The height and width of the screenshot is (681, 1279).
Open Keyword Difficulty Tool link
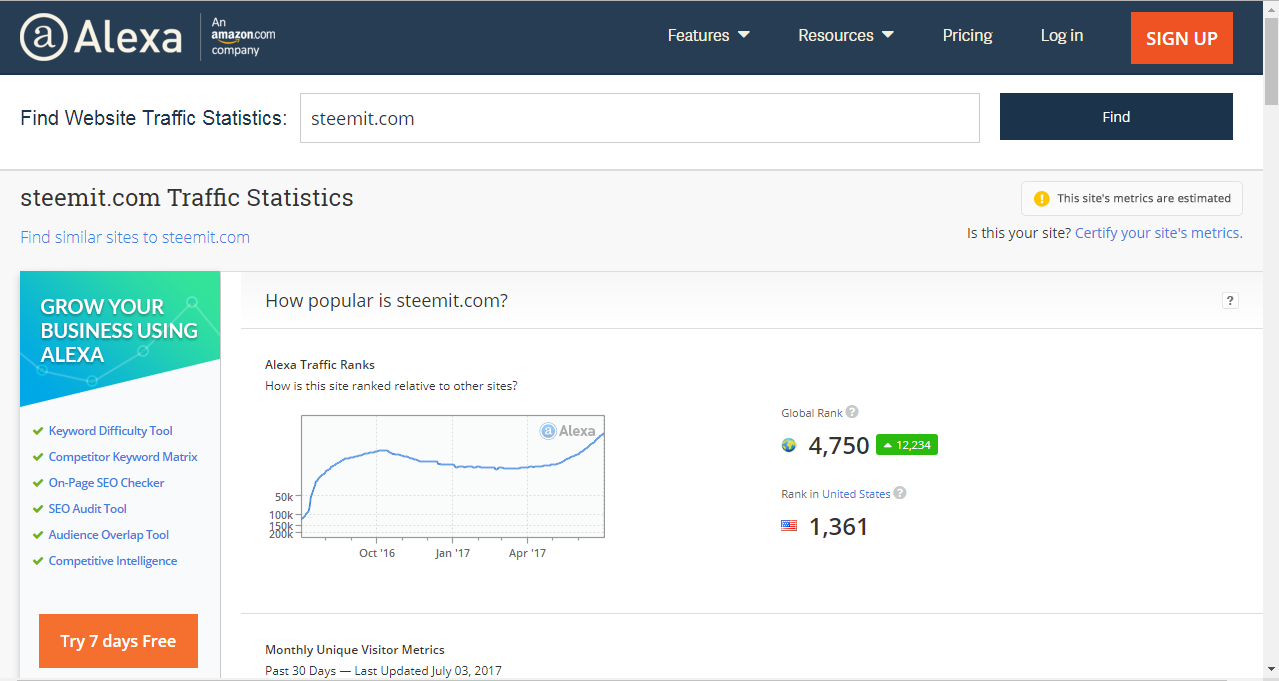(110, 431)
